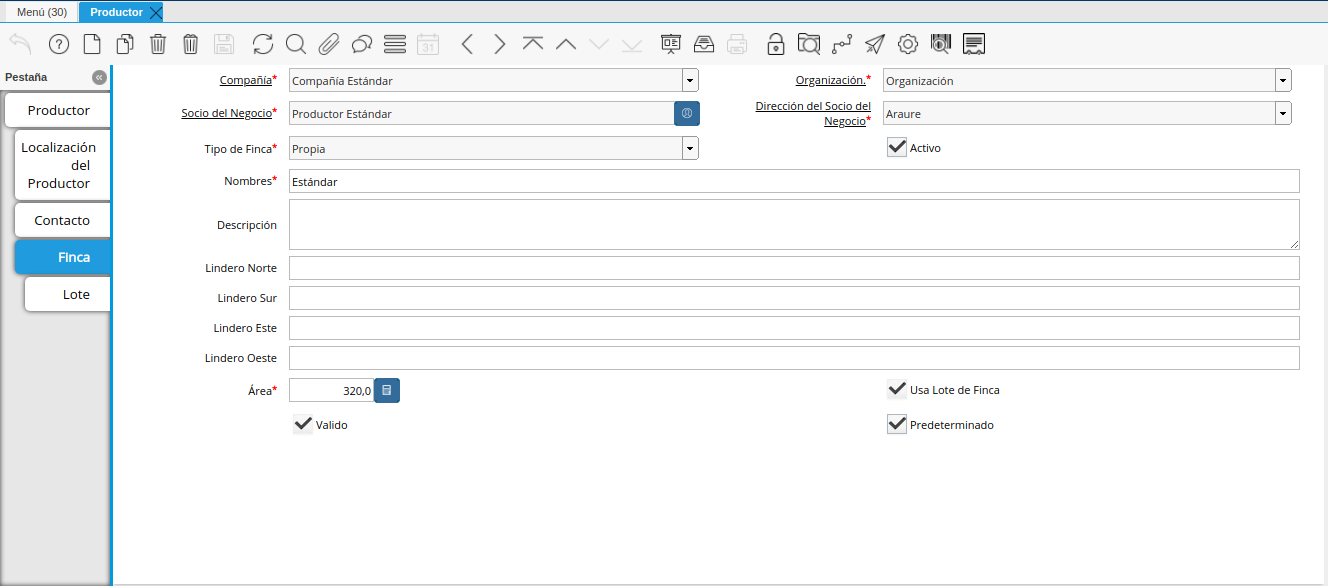Viewport: 1328px width, 587px height.
Task: Open the business partner lookup button
Action: pos(687,114)
